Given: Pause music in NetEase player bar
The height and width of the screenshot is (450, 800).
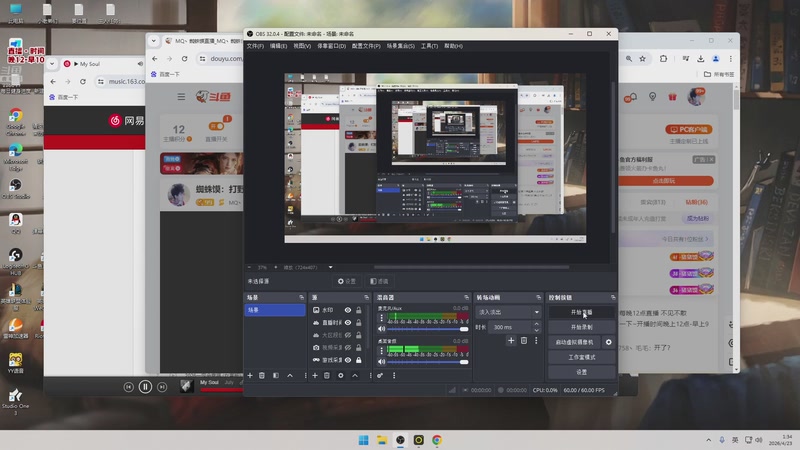Looking at the screenshot, I should point(145,387).
